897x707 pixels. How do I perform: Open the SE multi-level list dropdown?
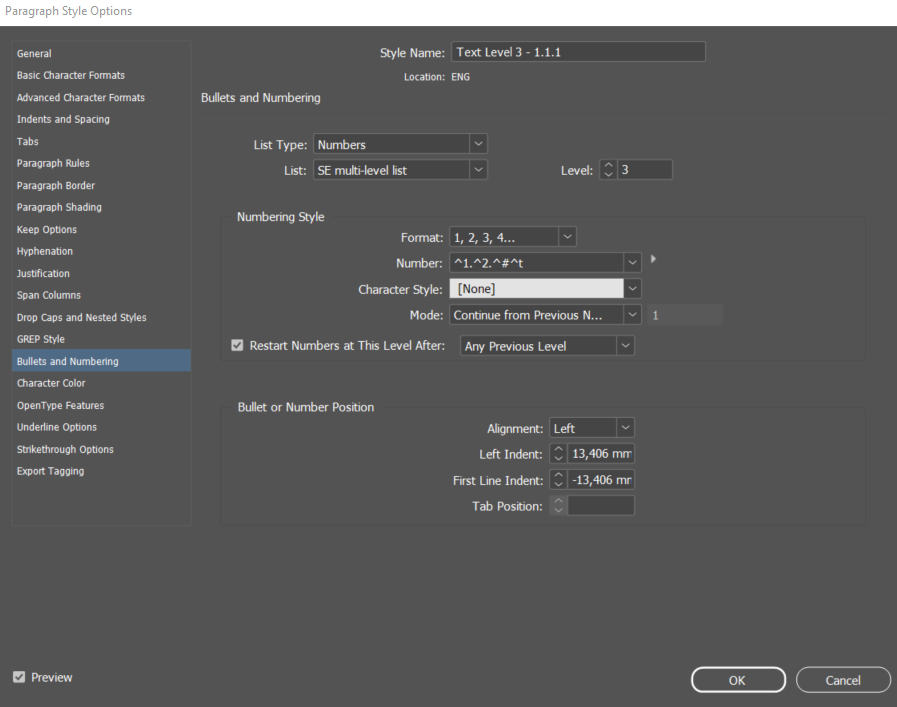pos(477,169)
